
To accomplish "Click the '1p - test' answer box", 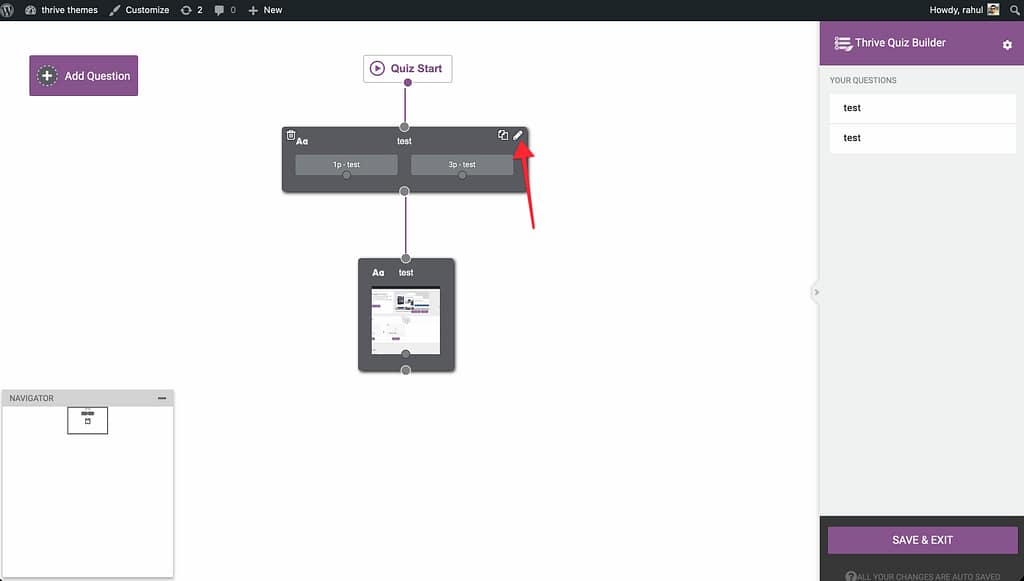I will coord(346,164).
